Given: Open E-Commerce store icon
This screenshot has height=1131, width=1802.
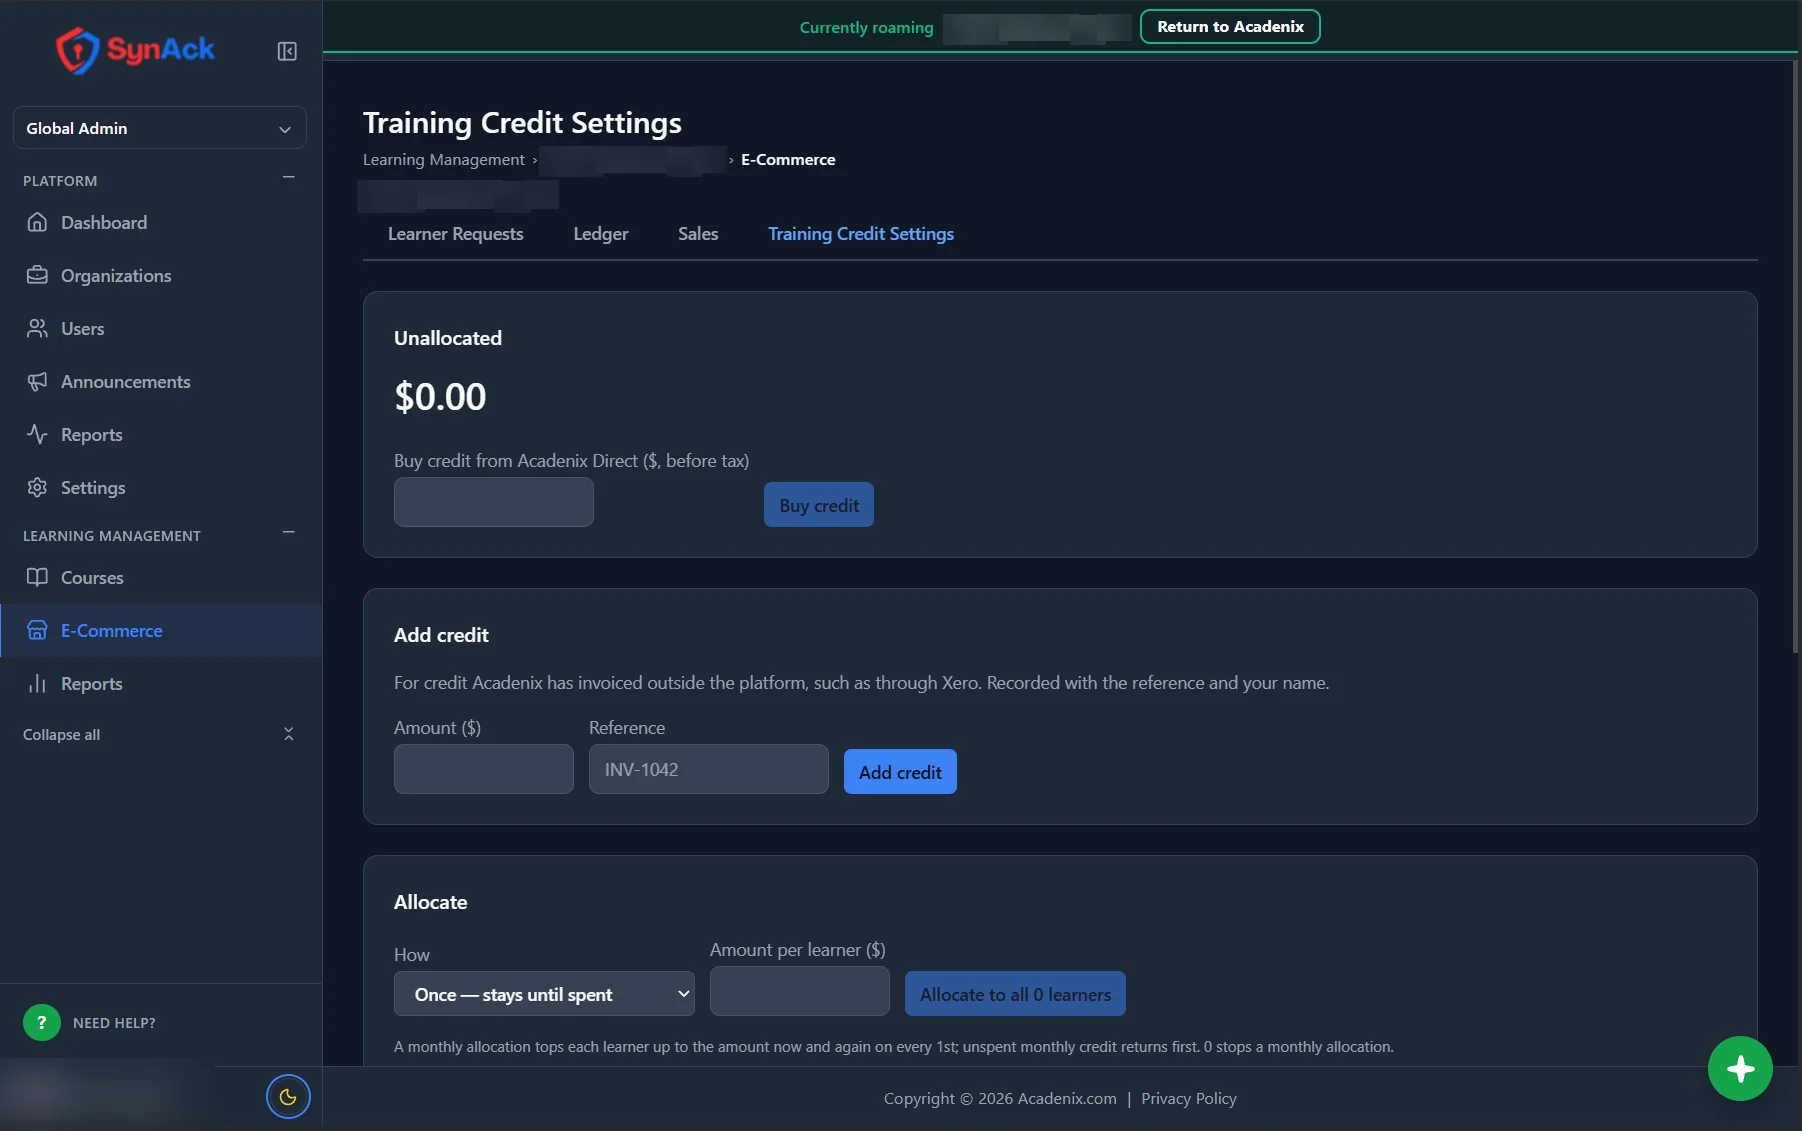Looking at the screenshot, I should (37, 630).
